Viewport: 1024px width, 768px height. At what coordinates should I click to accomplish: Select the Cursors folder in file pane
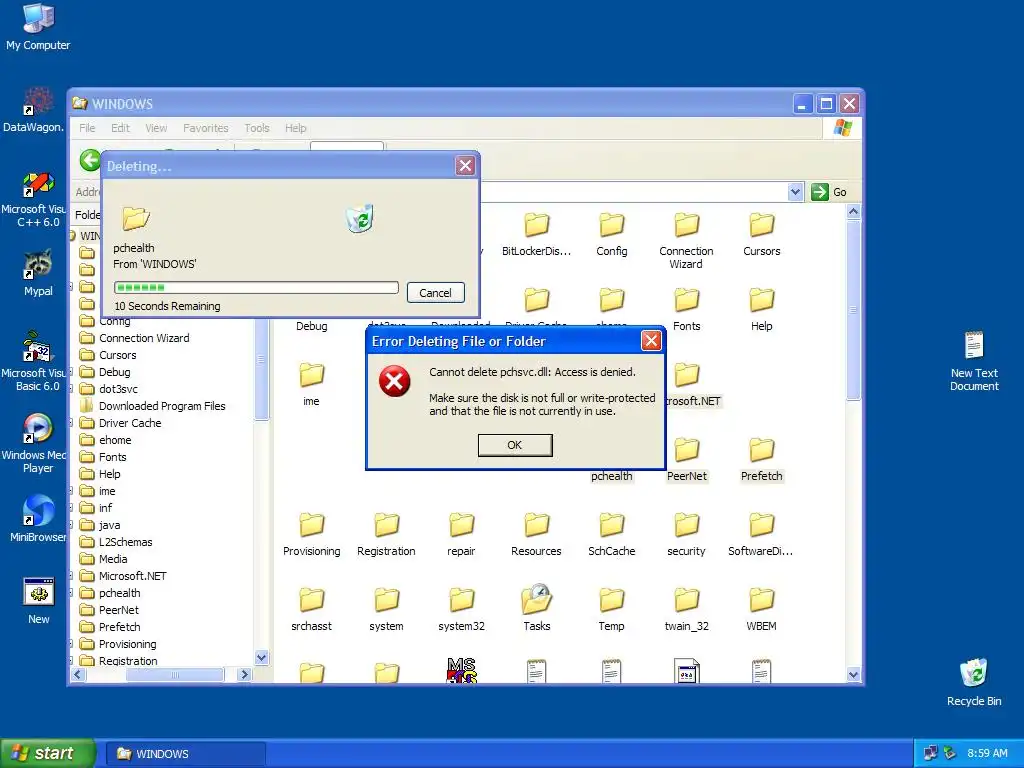click(761, 225)
